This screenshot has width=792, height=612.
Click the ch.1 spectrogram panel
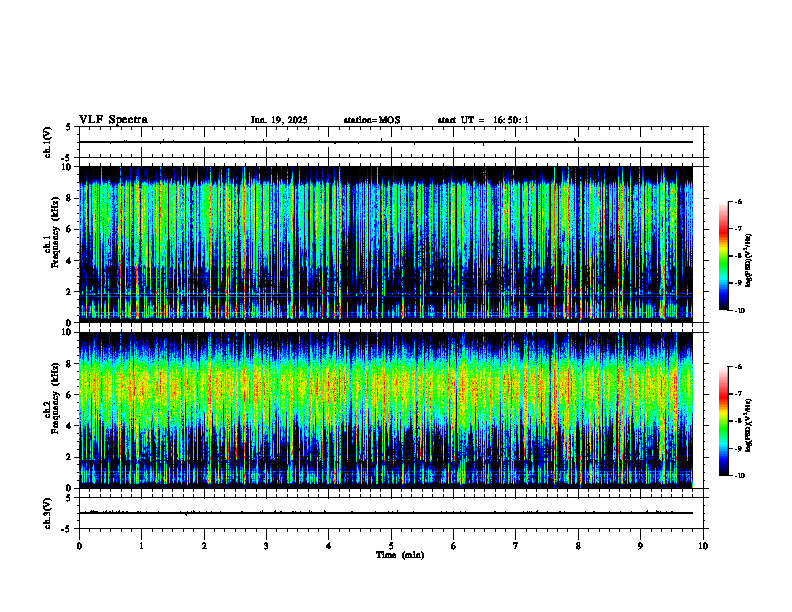pos(385,244)
